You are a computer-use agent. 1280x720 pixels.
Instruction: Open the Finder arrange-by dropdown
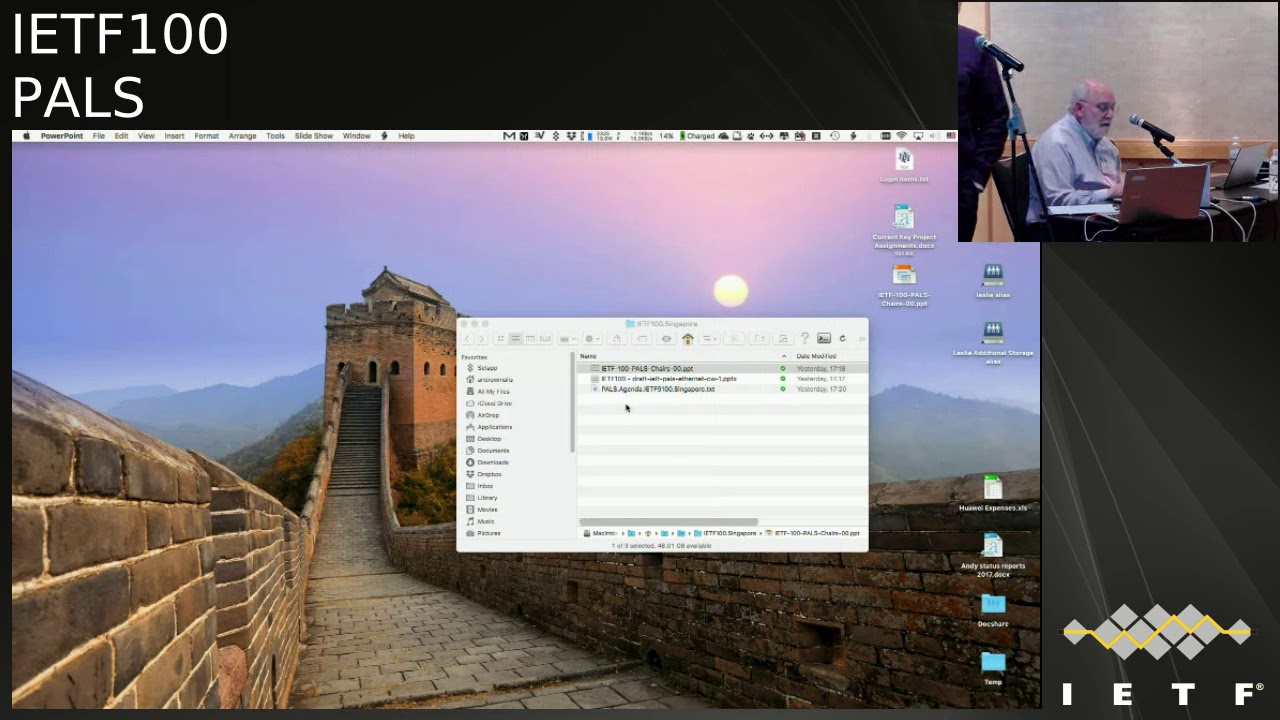pyautogui.click(x=568, y=339)
